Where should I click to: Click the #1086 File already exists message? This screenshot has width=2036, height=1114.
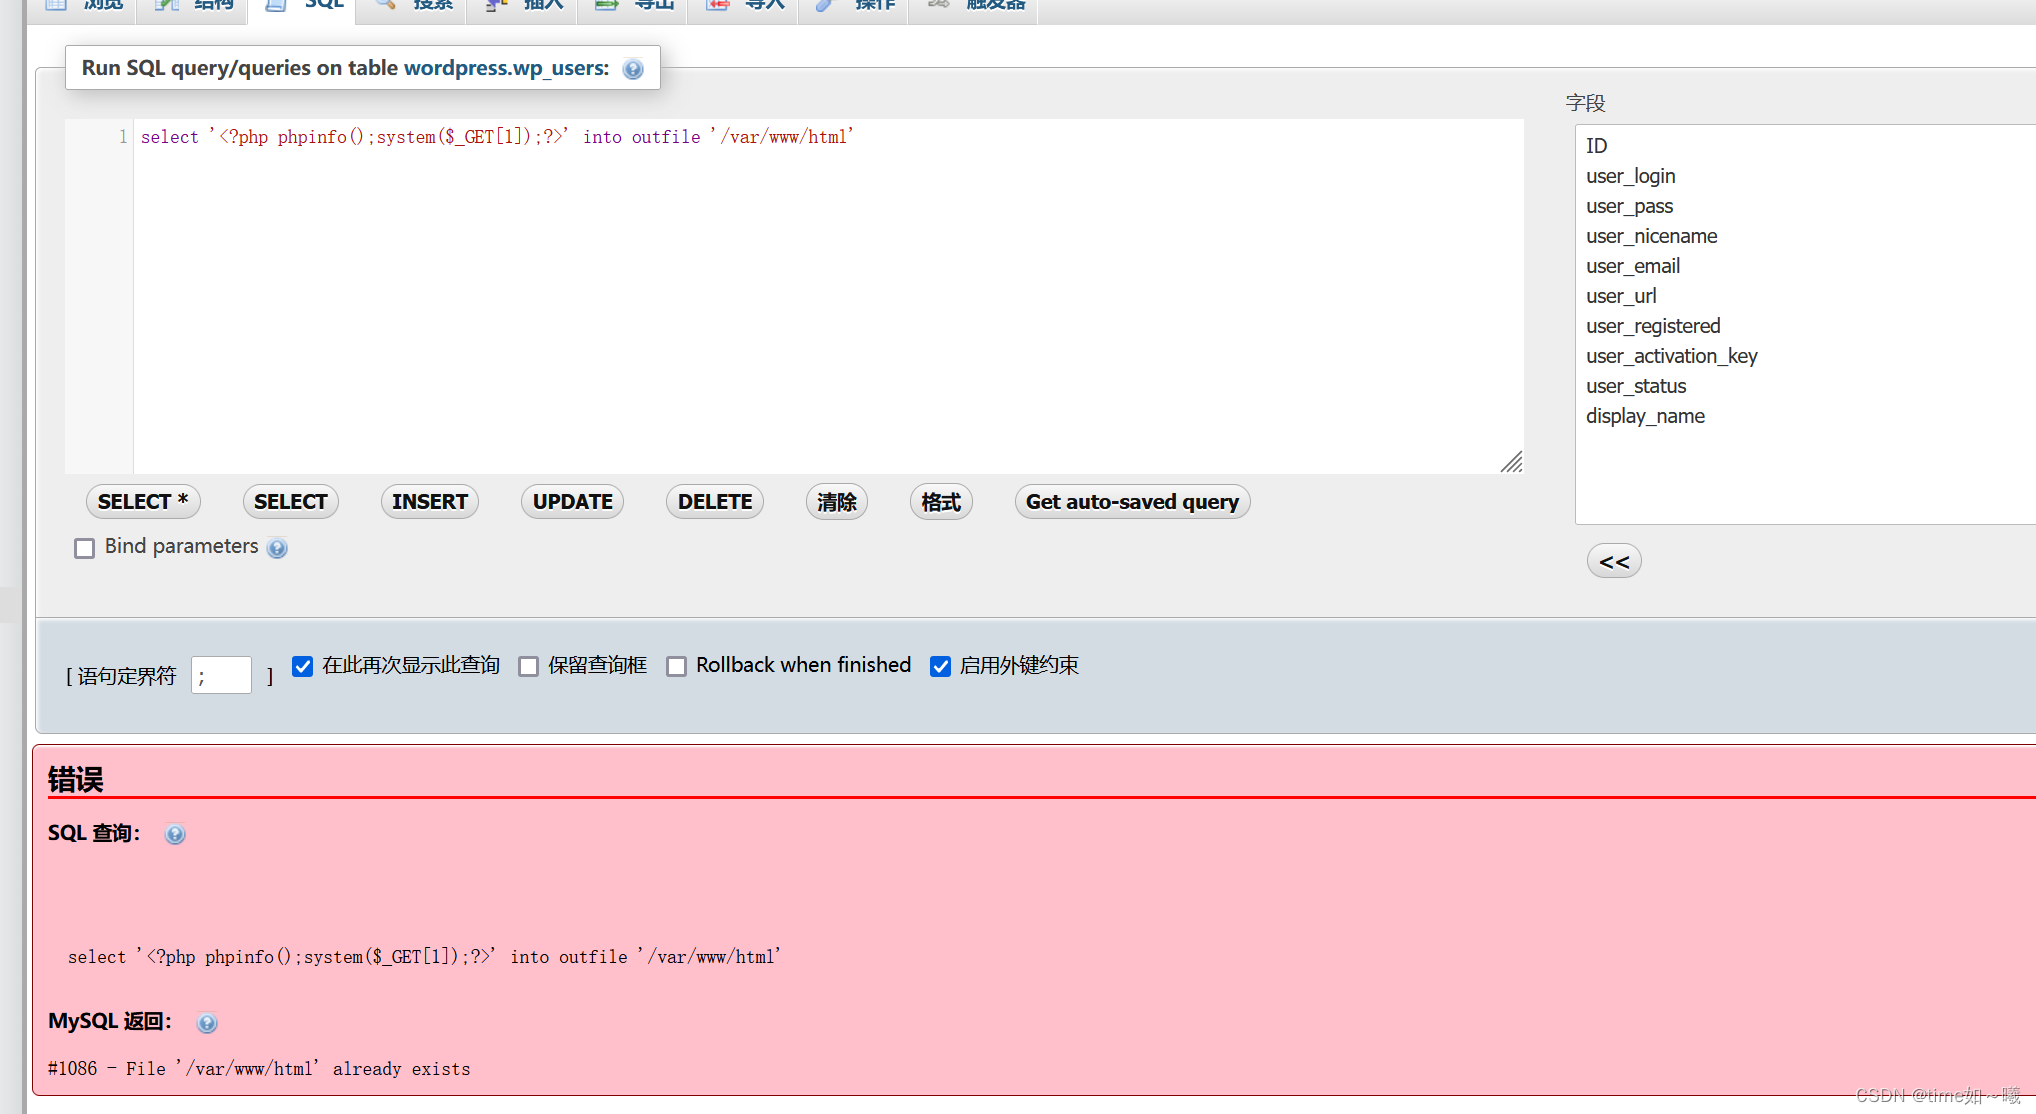259,1069
